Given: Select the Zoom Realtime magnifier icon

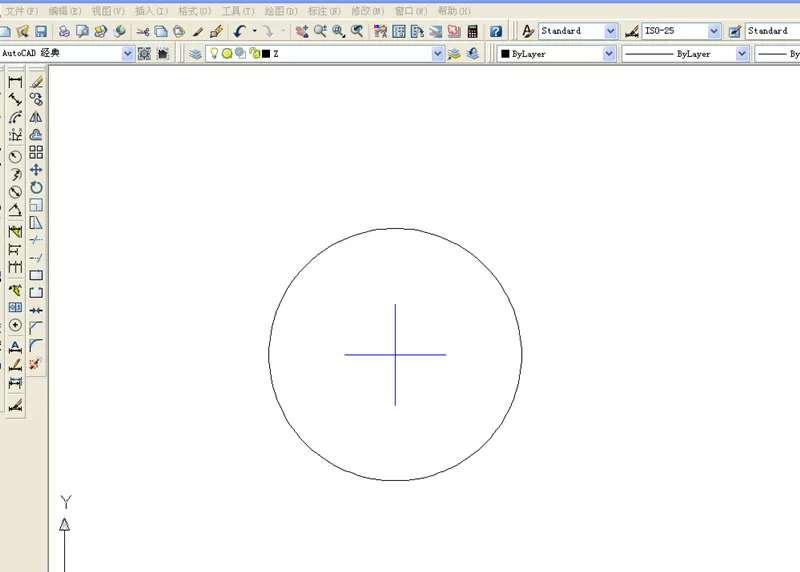Looking at the screenshot, I should tap(320, 32).
